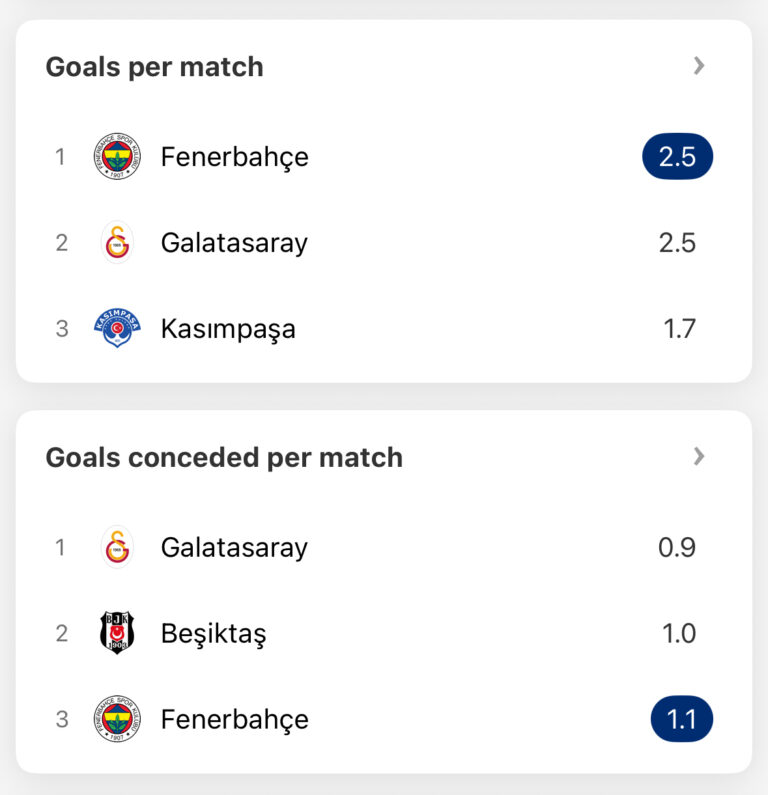Expand the Goals per match chevron
The image size is (768, 795).
[x=699, y=66]
